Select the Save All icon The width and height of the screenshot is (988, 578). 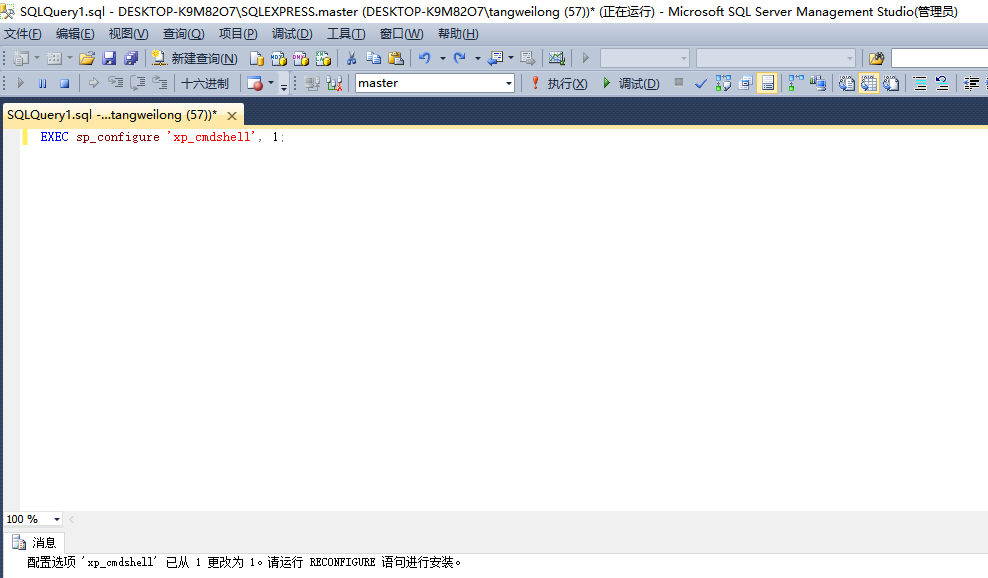pyautogui.click(x=130, y=57)
